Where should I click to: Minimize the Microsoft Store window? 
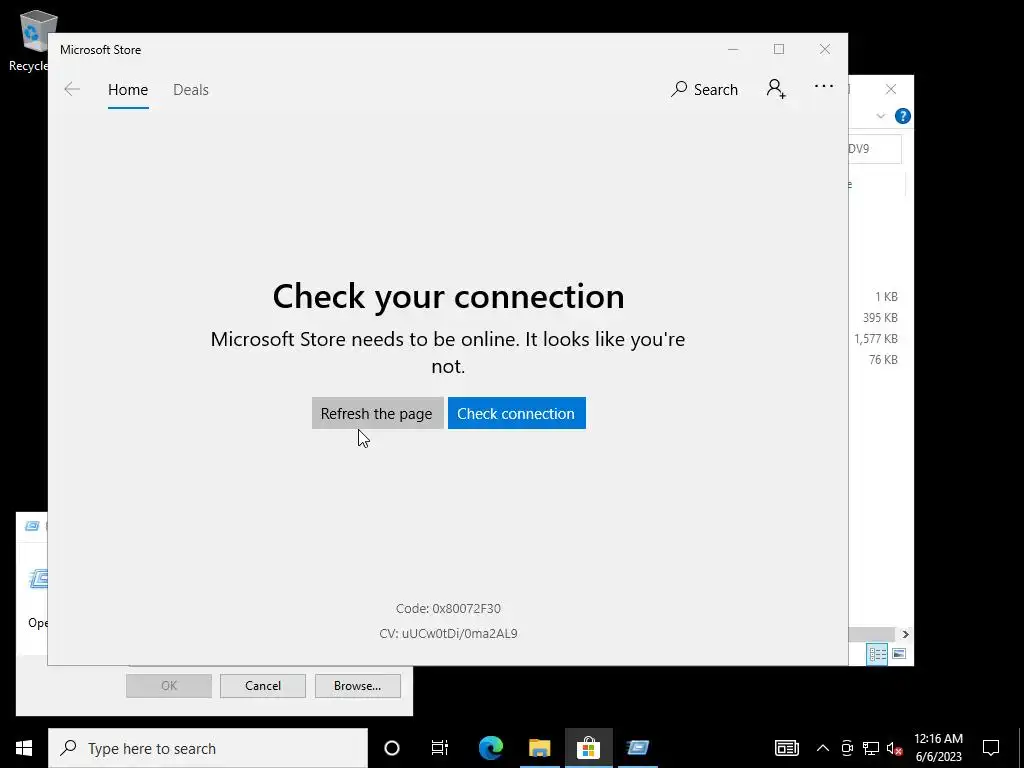click(733, 50)
